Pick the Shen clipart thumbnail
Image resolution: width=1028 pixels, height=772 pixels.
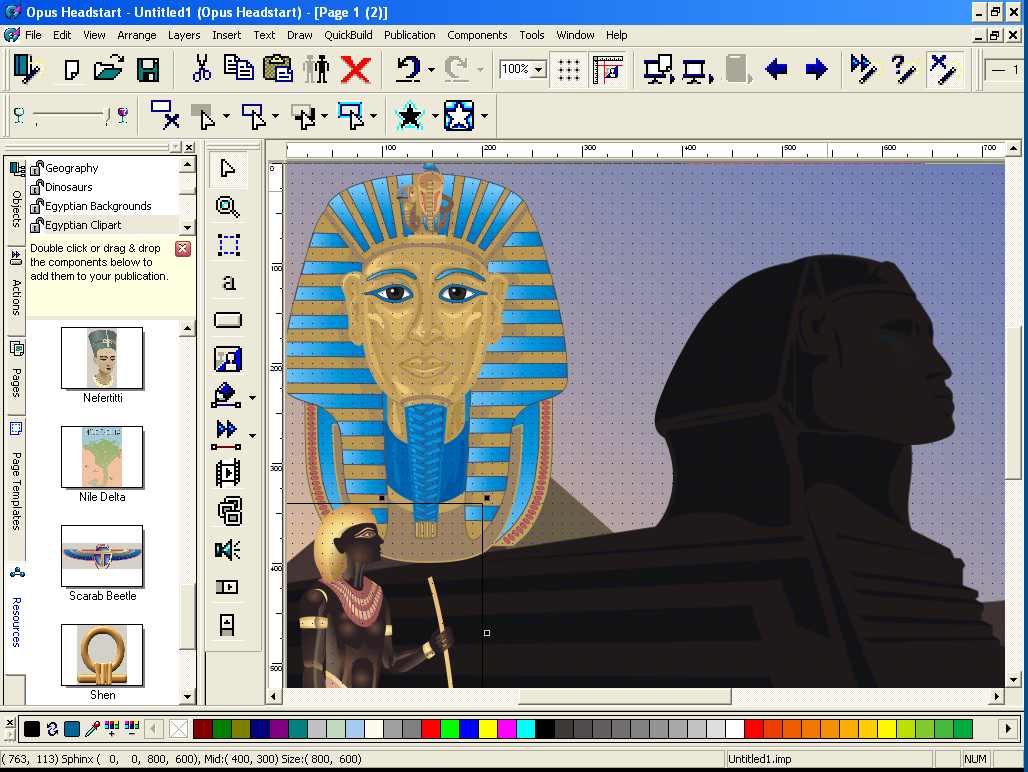[x=102, y=655]
